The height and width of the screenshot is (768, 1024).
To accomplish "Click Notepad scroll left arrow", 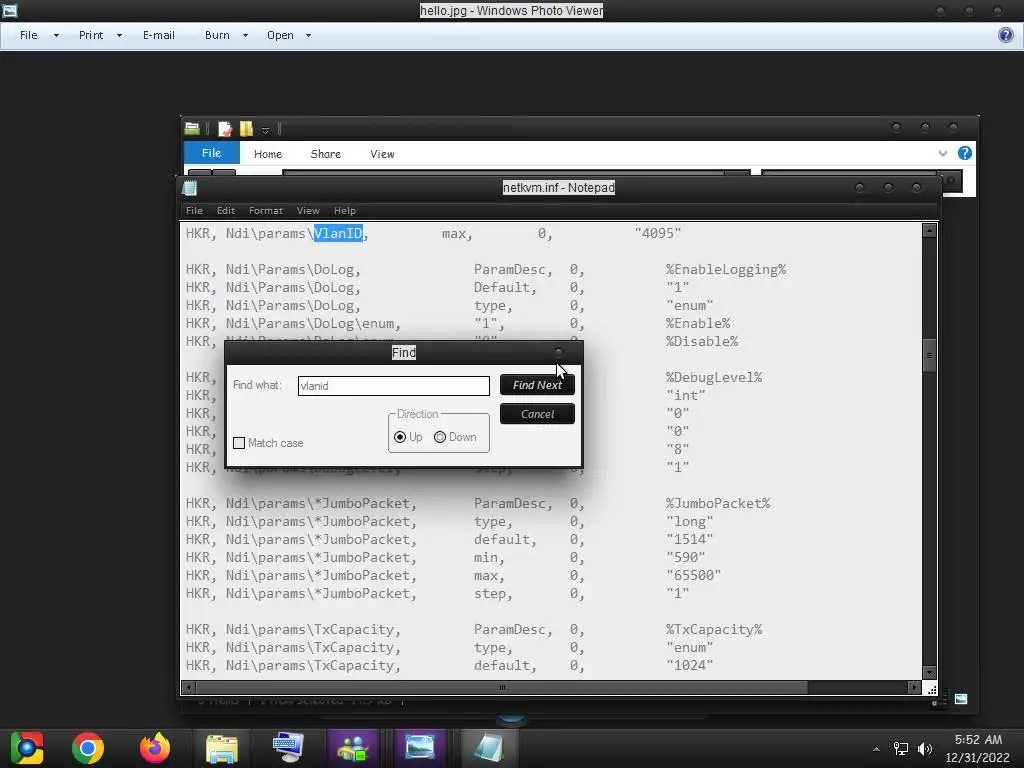I will [x=188, y=687].
